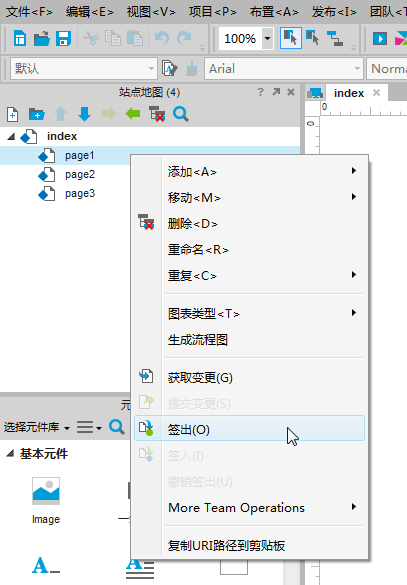Click the sitemap panel help question mark

pos(260,92)
